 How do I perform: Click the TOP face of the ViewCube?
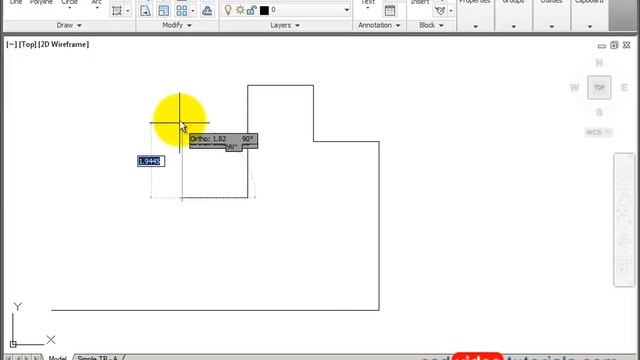click(x=599, y=87)
